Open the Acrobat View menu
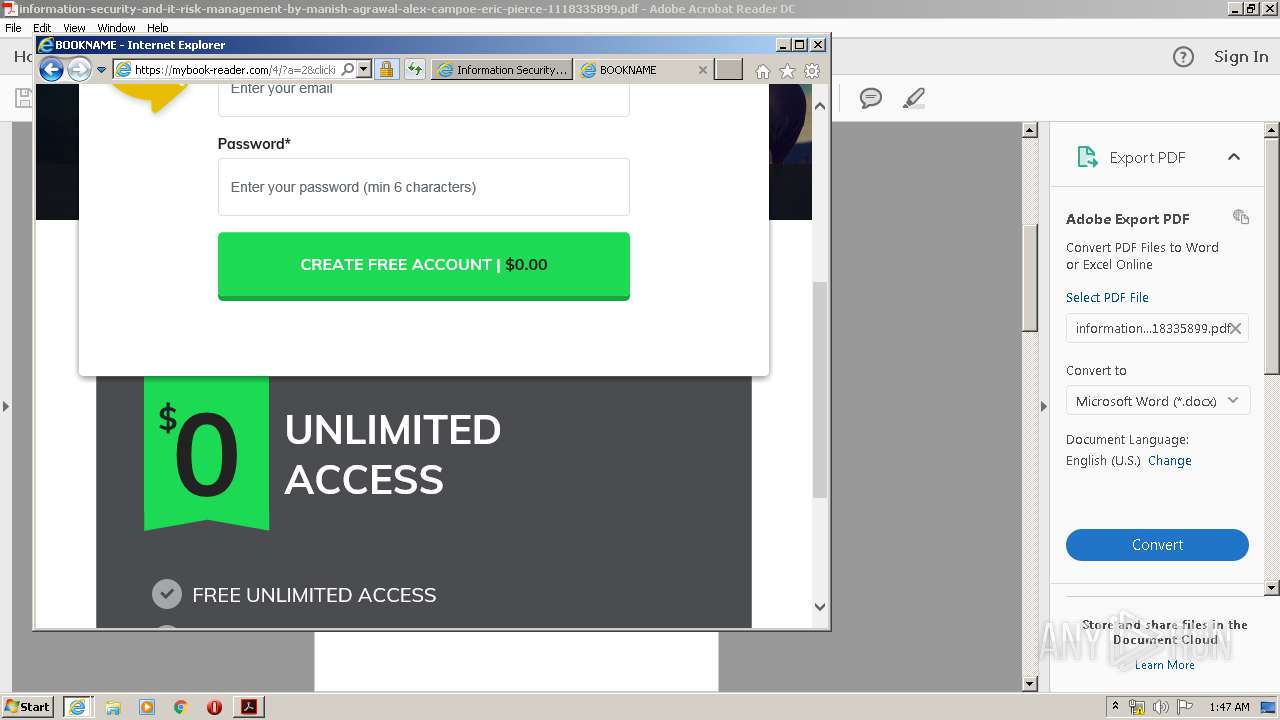This screenshot has height=720, width=1280. [74, 28]
